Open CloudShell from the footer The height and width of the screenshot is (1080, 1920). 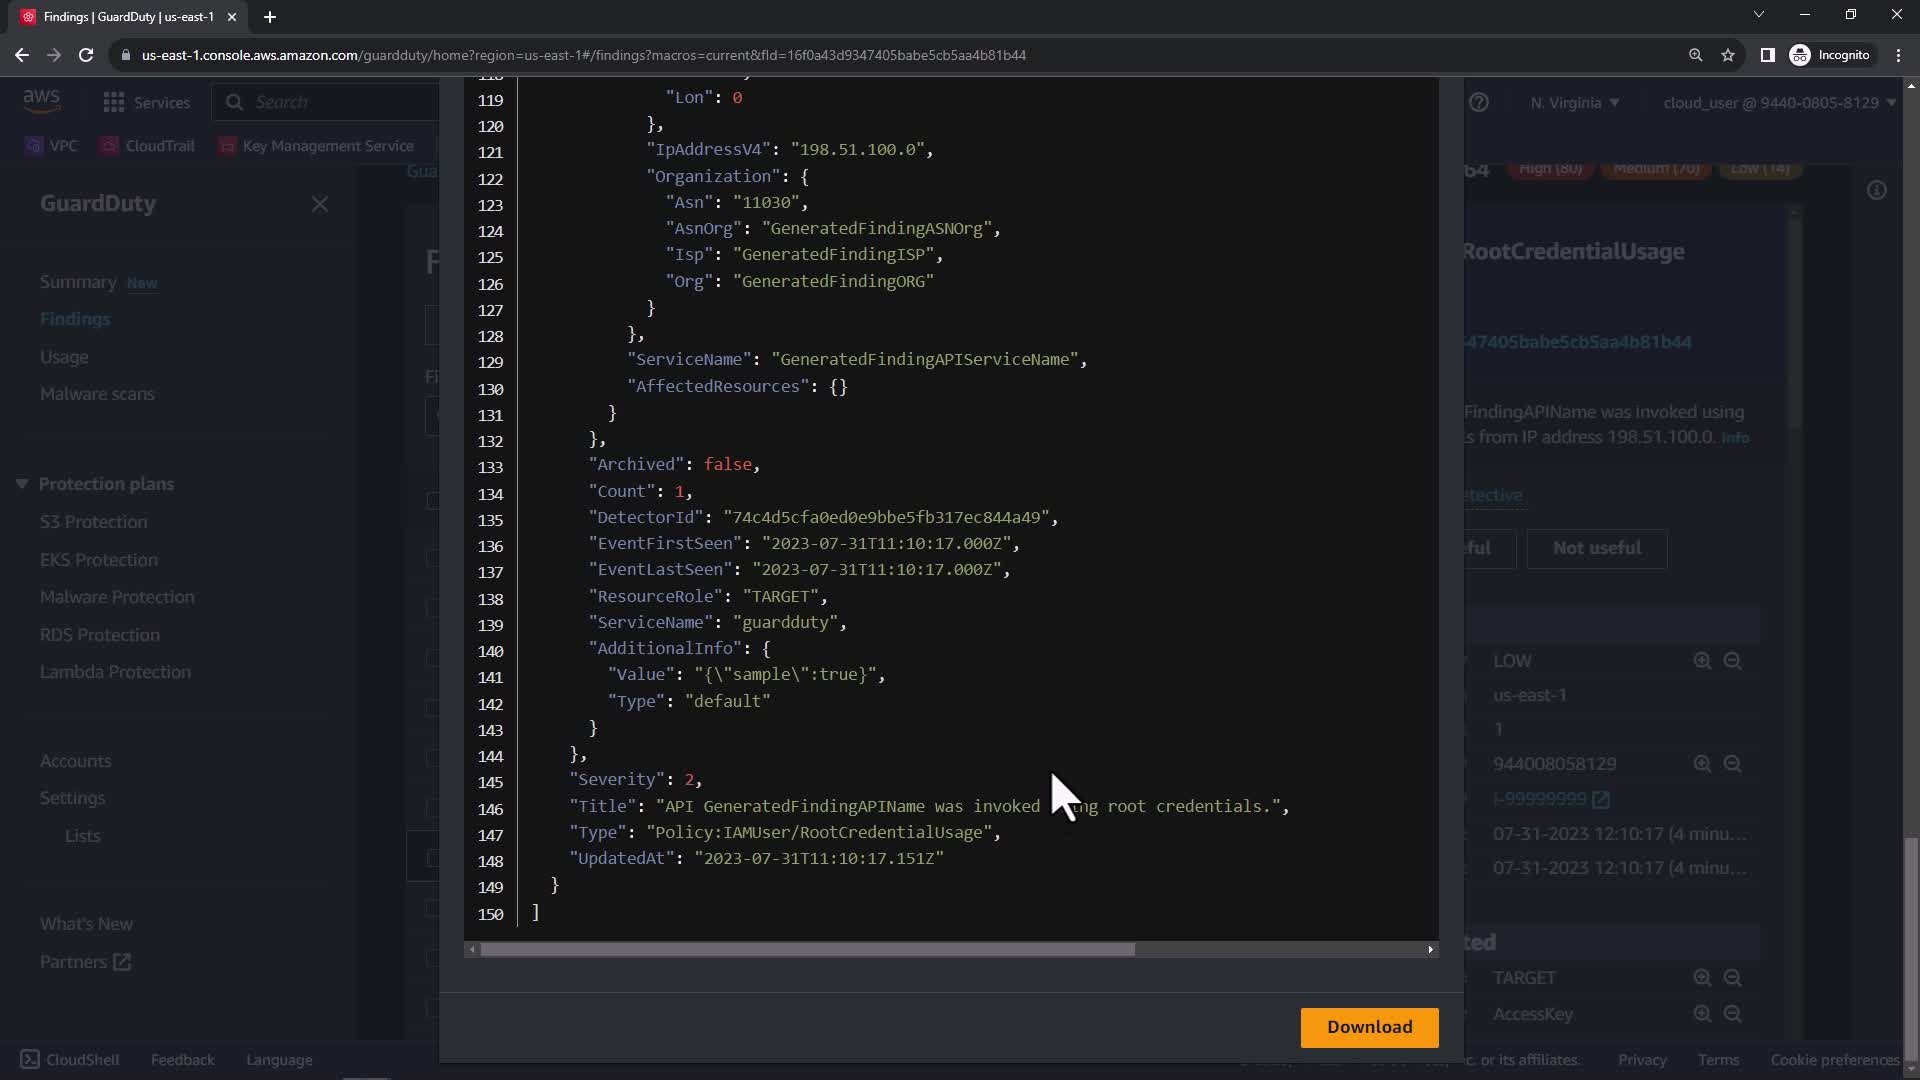[x=70, y=1060]
